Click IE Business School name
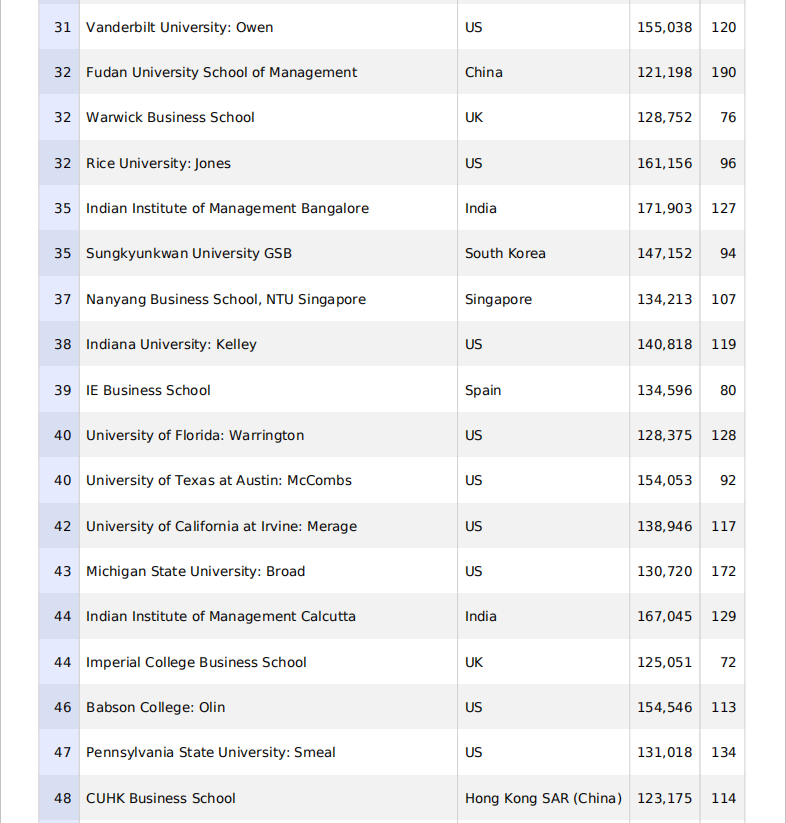Image resolution: width=786 pixels, height=823 pixels. 148,390
